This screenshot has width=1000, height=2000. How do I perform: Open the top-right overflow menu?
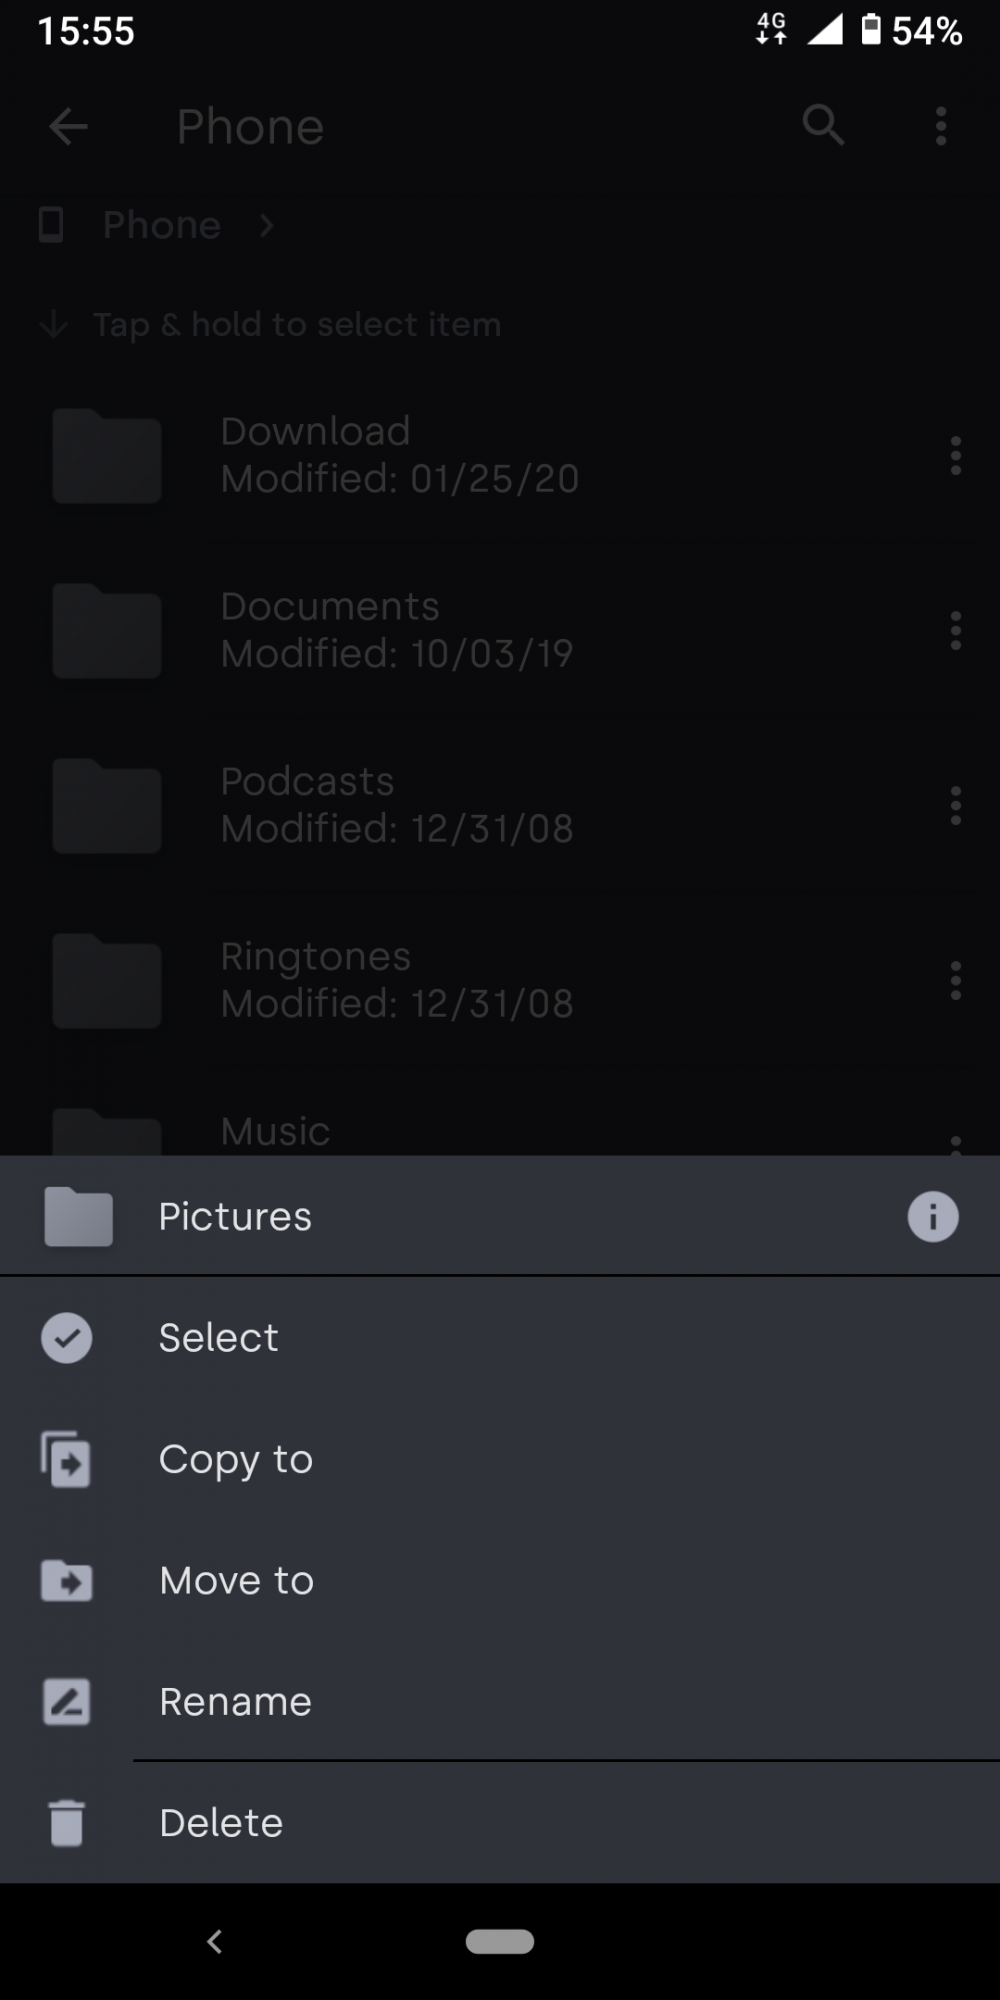pos(940,126)
